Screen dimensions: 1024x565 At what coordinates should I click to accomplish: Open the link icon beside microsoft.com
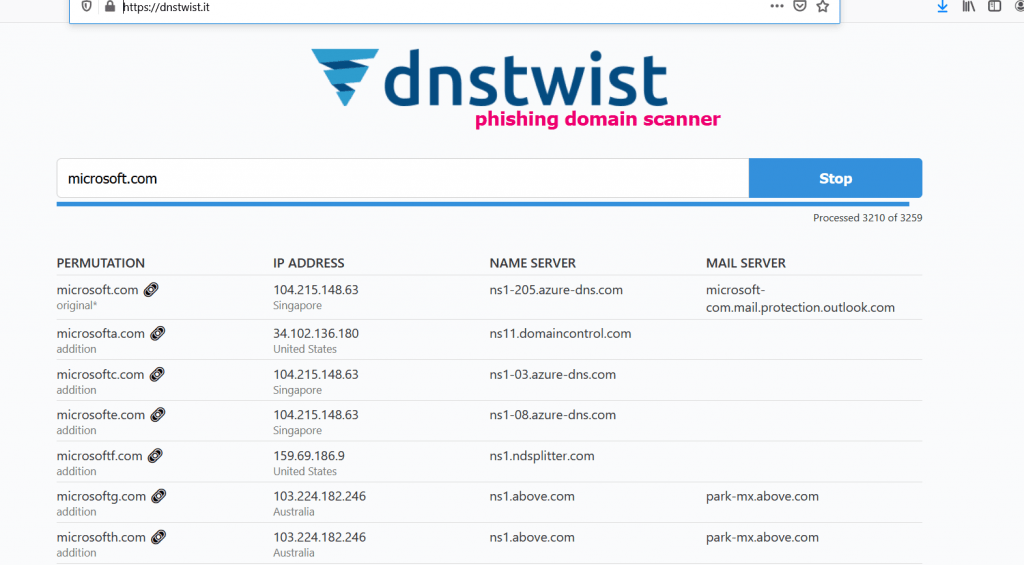click(x=151, y=289)
